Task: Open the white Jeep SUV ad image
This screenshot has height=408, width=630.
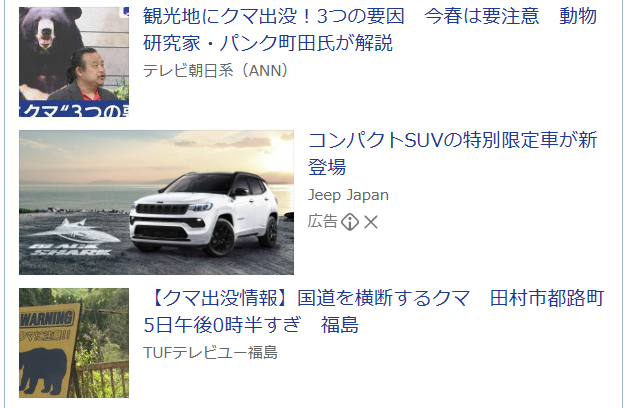Action: [x=156, y=202]
